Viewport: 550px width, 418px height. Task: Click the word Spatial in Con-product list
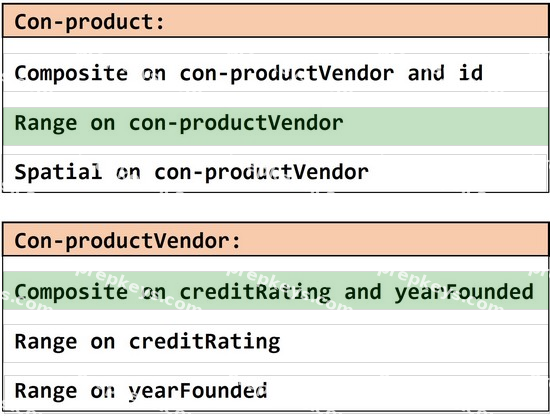(58, 172)
